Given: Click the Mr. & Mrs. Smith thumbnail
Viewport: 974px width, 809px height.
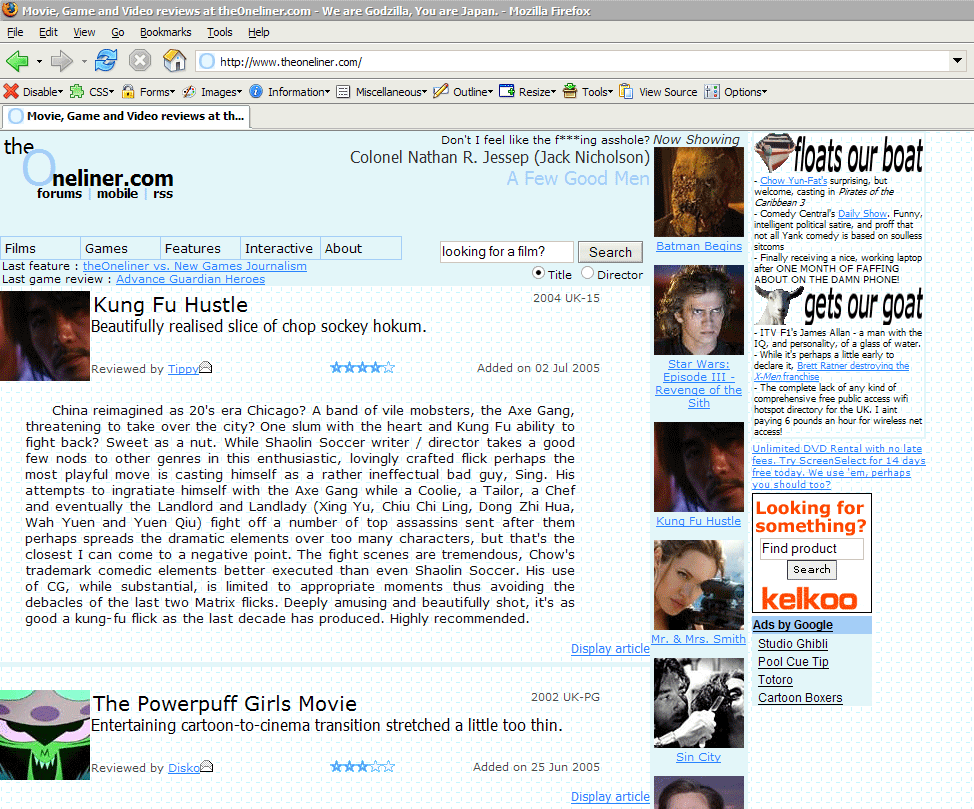Looking at the screenshot, I should pyautogui.click(x=699, y=585).
